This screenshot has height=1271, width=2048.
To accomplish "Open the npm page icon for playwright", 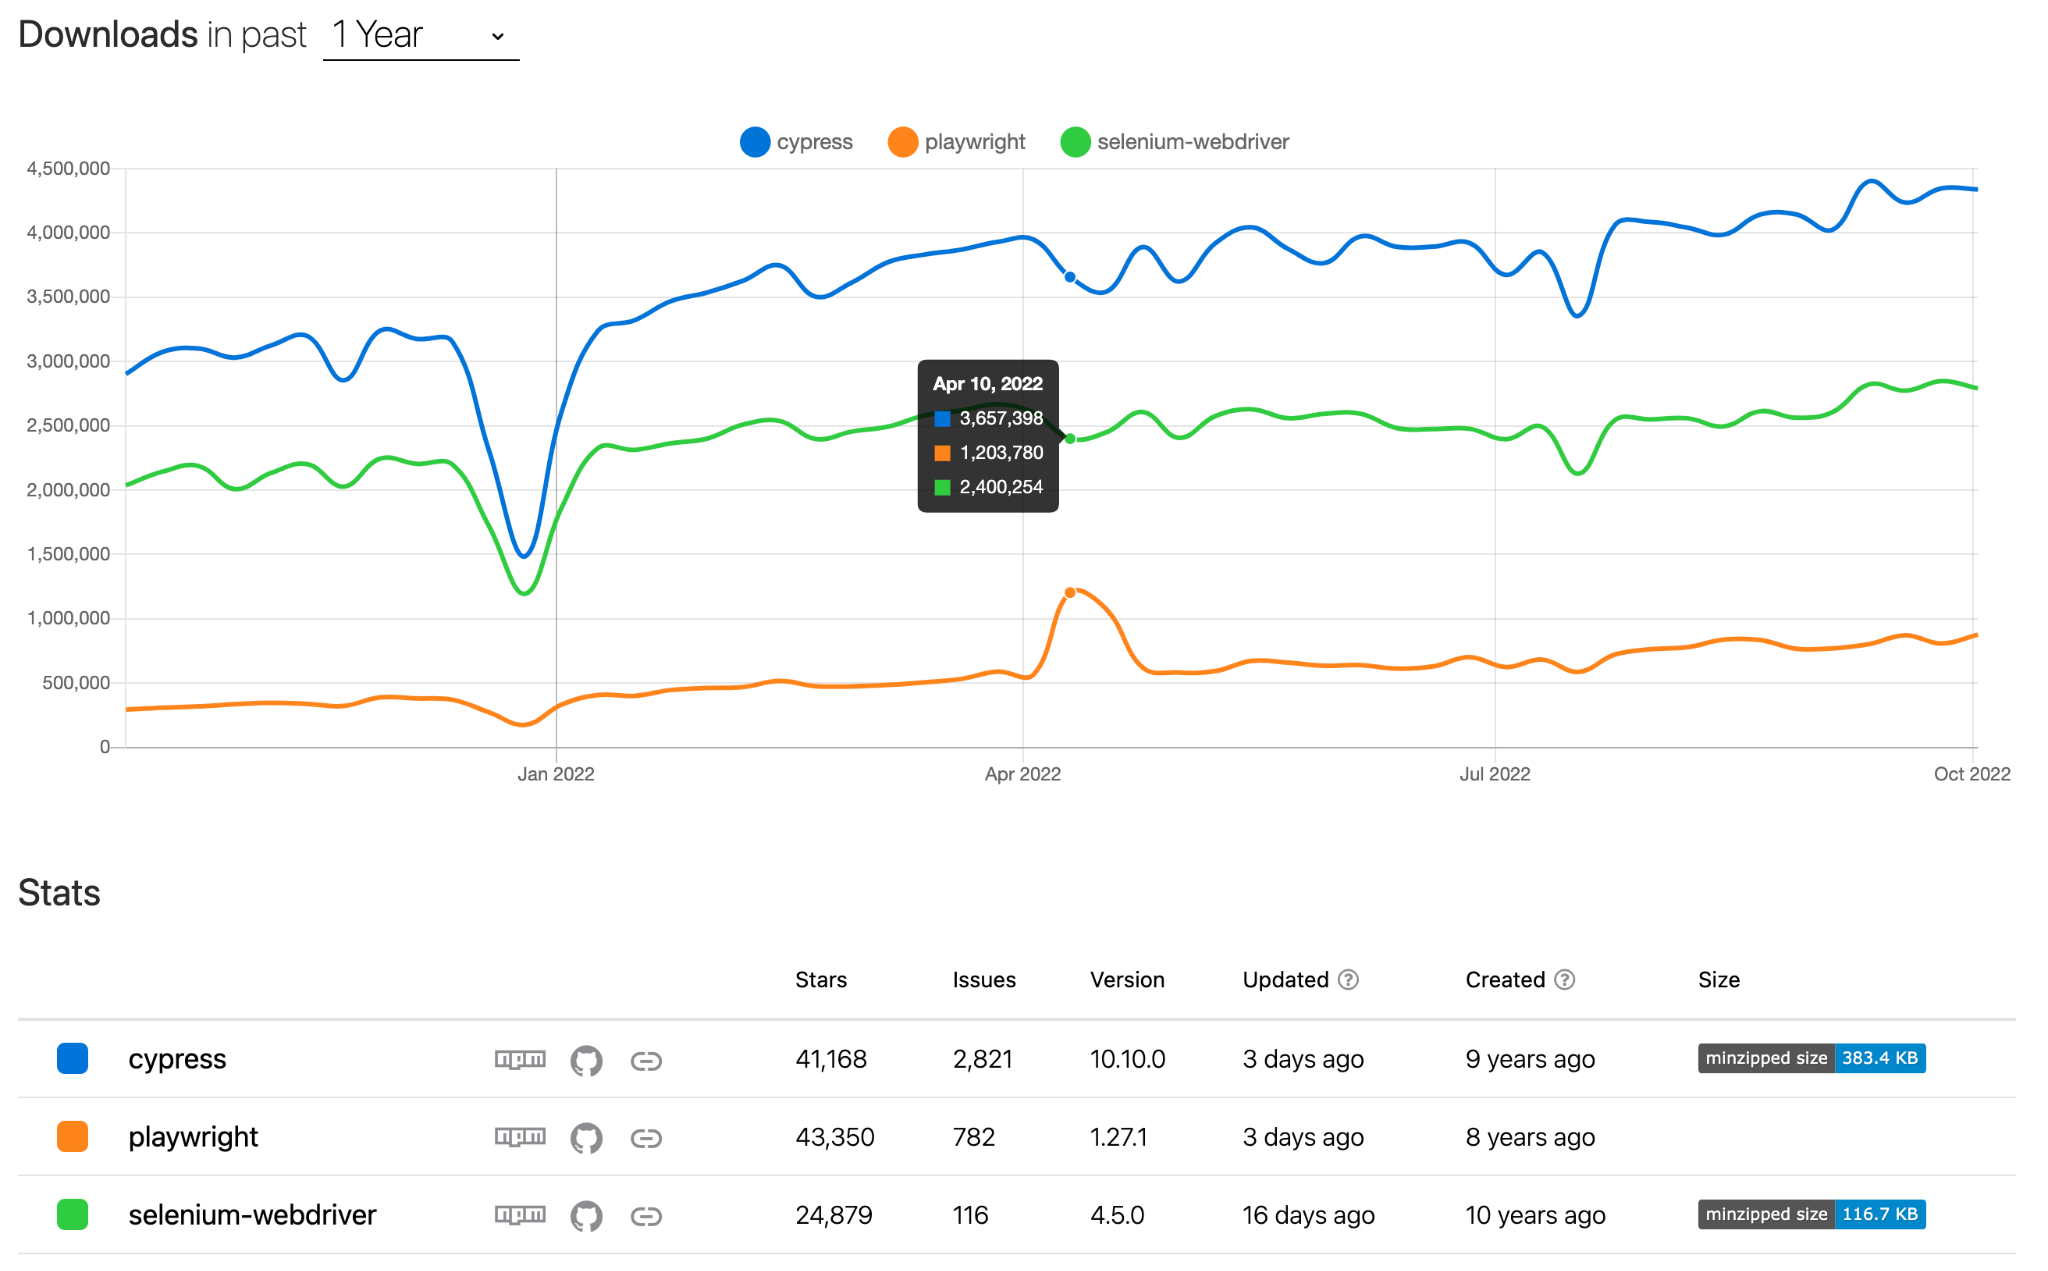I will click(520, 1137).
